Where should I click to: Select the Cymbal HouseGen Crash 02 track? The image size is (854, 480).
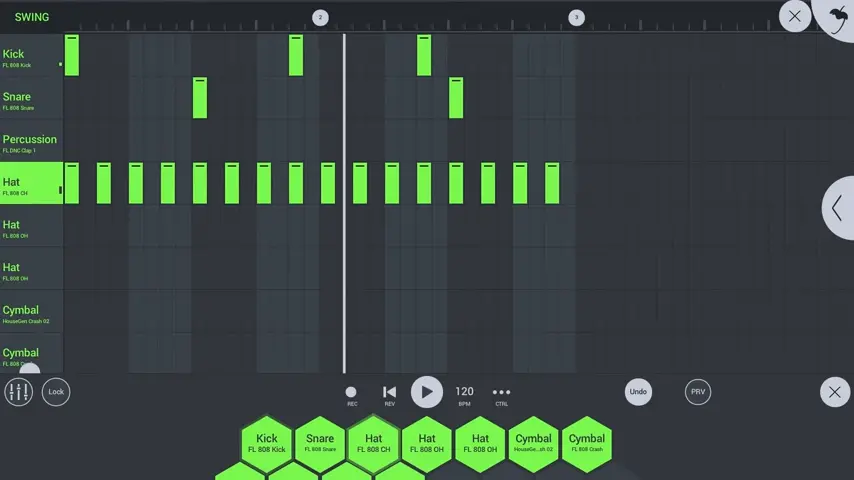pos(31,311)
